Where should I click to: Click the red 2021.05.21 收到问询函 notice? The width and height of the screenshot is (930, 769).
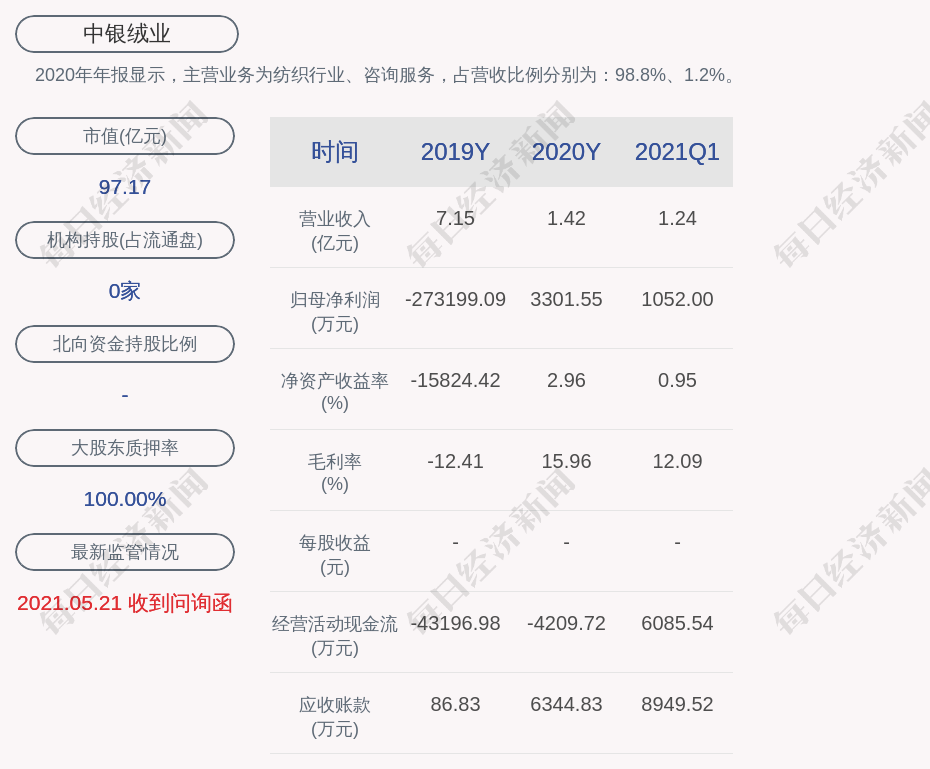pos(125,603)
